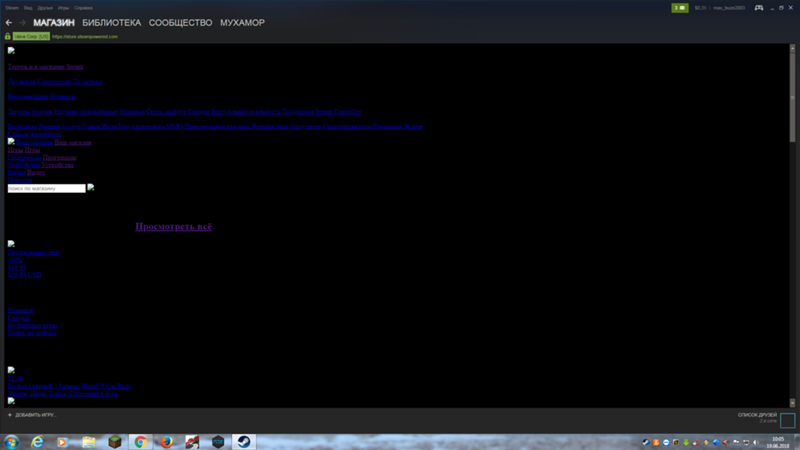The height and width of the screenshot is (450, 800).
Task: Launch Google Chrome from the taskbar
Action: [140, 442]
